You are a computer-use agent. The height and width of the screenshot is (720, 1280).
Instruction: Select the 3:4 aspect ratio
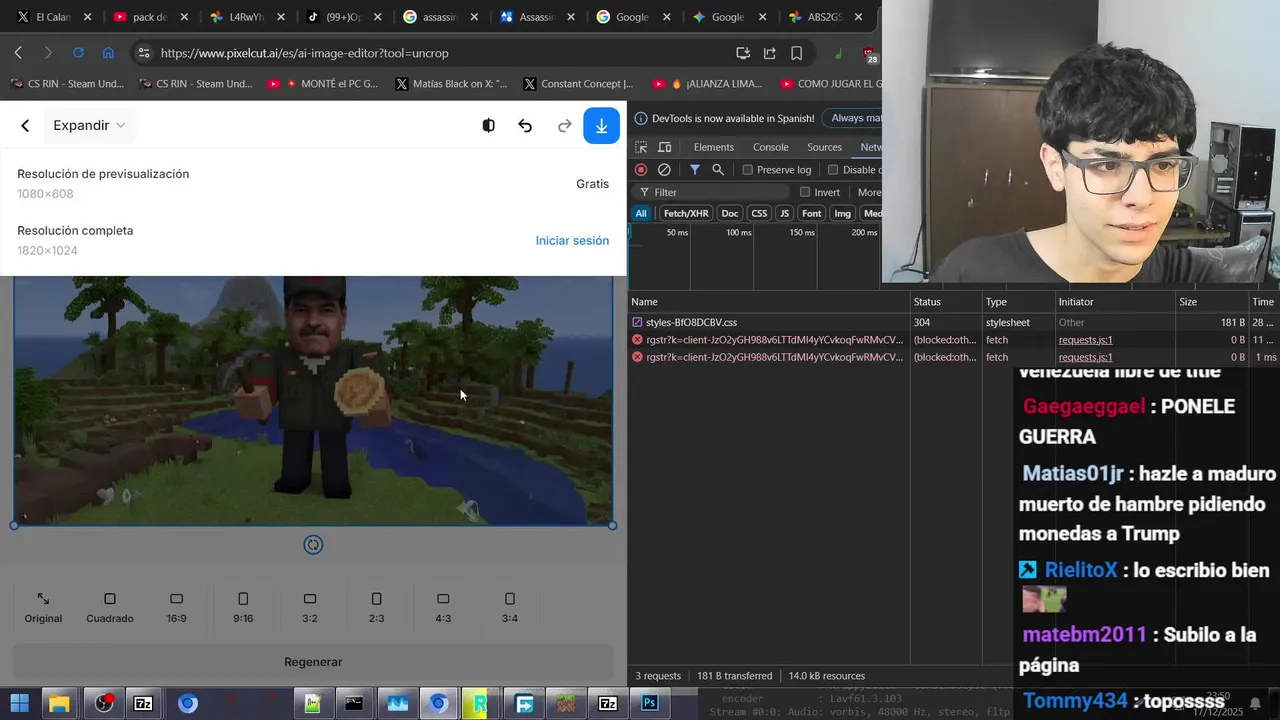510,608
